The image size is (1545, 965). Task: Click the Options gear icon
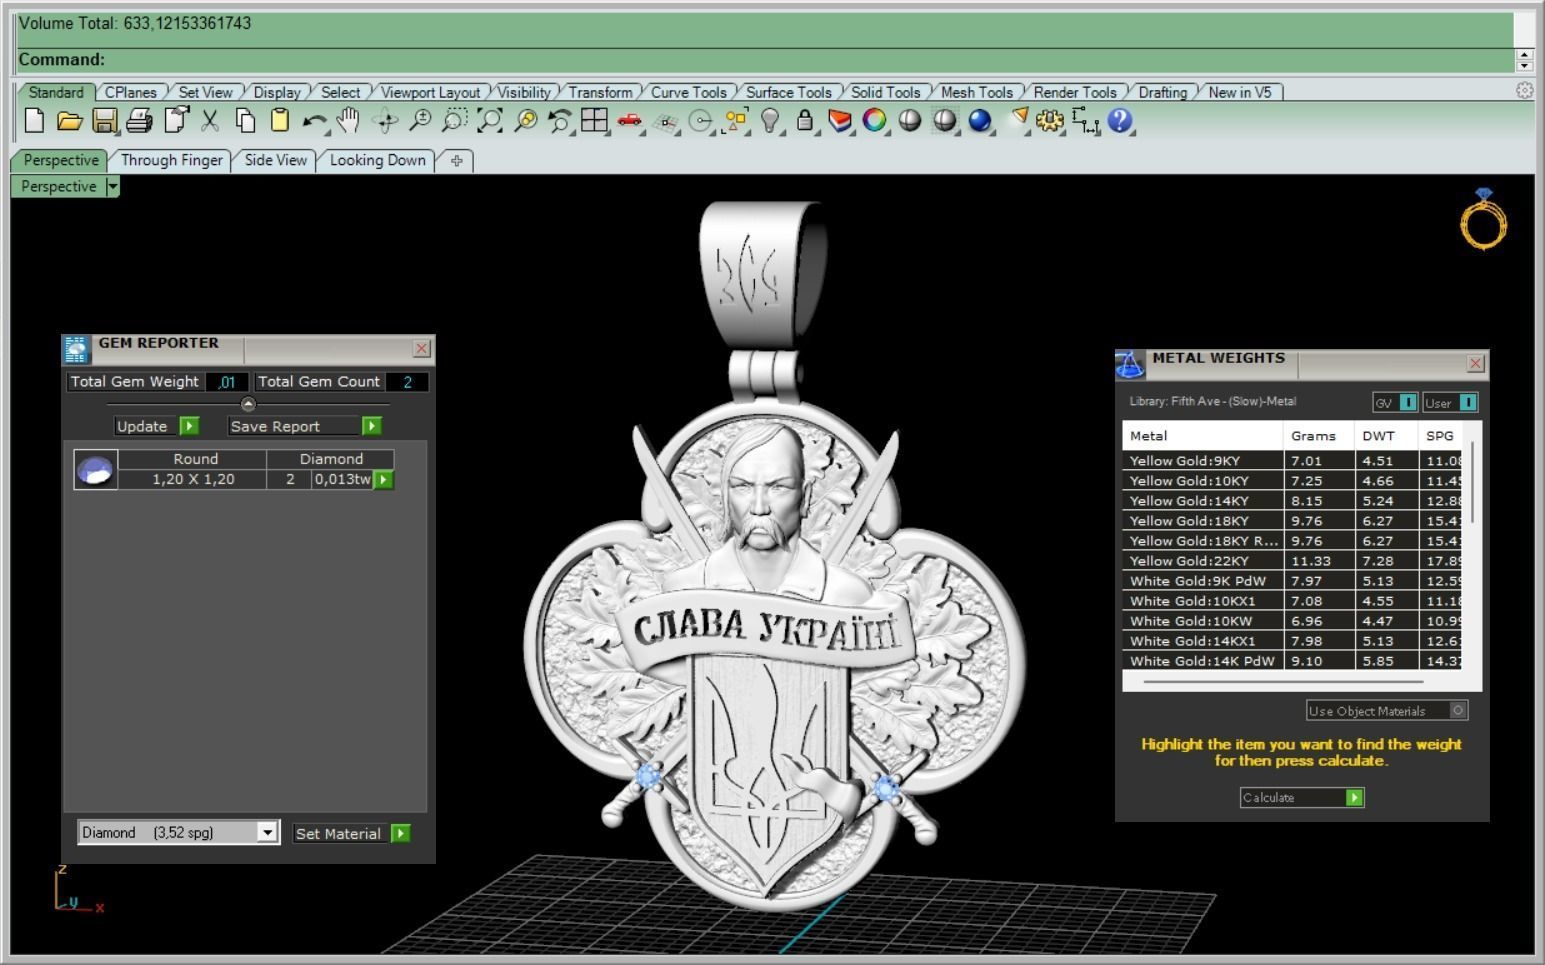1050,121
